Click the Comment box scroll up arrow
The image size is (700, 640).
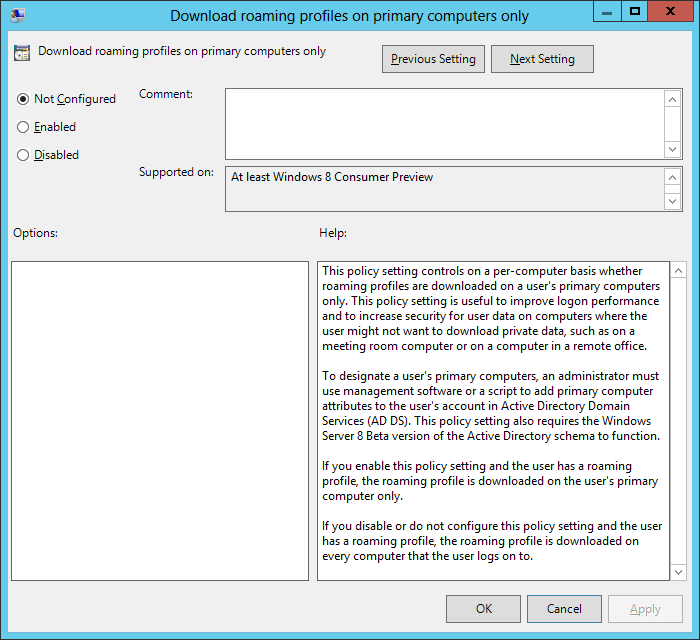[x=673, y=98]
